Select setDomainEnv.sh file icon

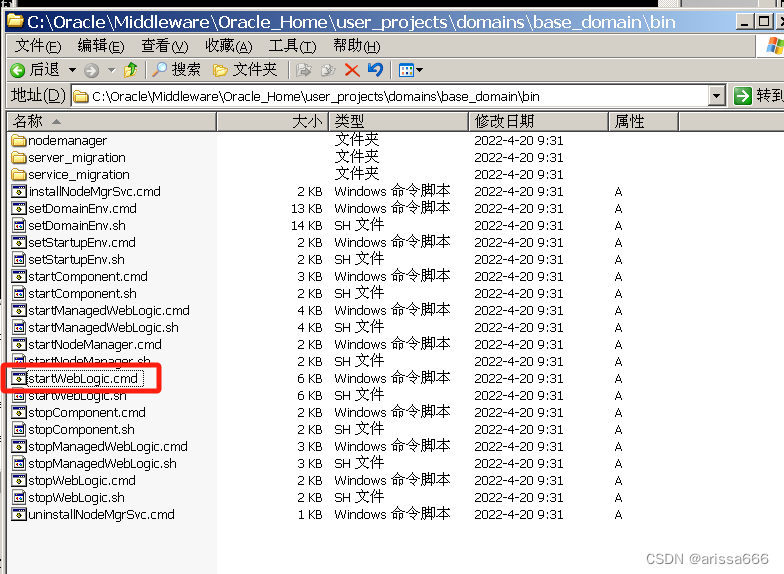point(18,226)
